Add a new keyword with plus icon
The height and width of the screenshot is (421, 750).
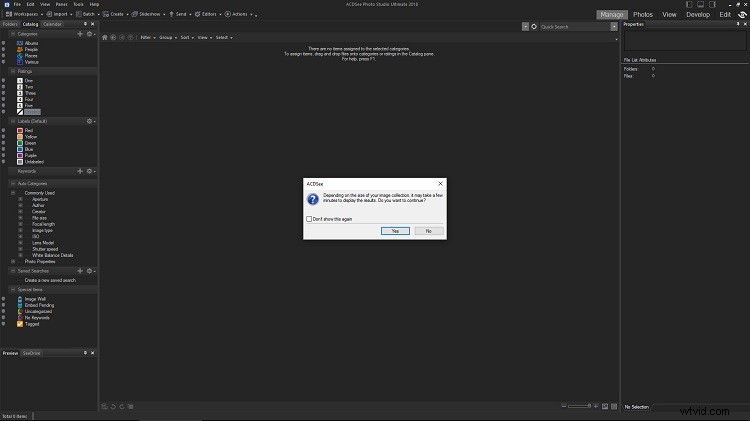tap(80, 171)
